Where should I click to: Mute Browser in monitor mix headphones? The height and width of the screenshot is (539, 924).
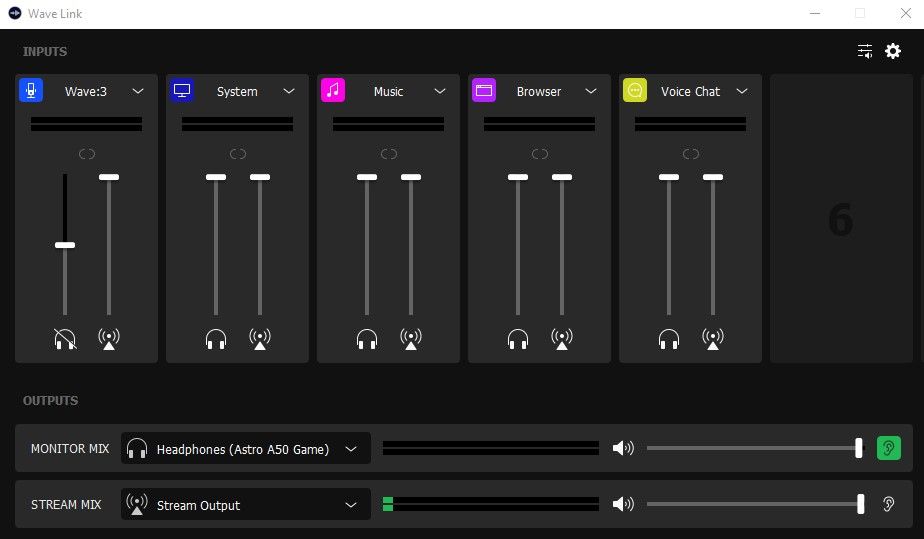(518, 339)
